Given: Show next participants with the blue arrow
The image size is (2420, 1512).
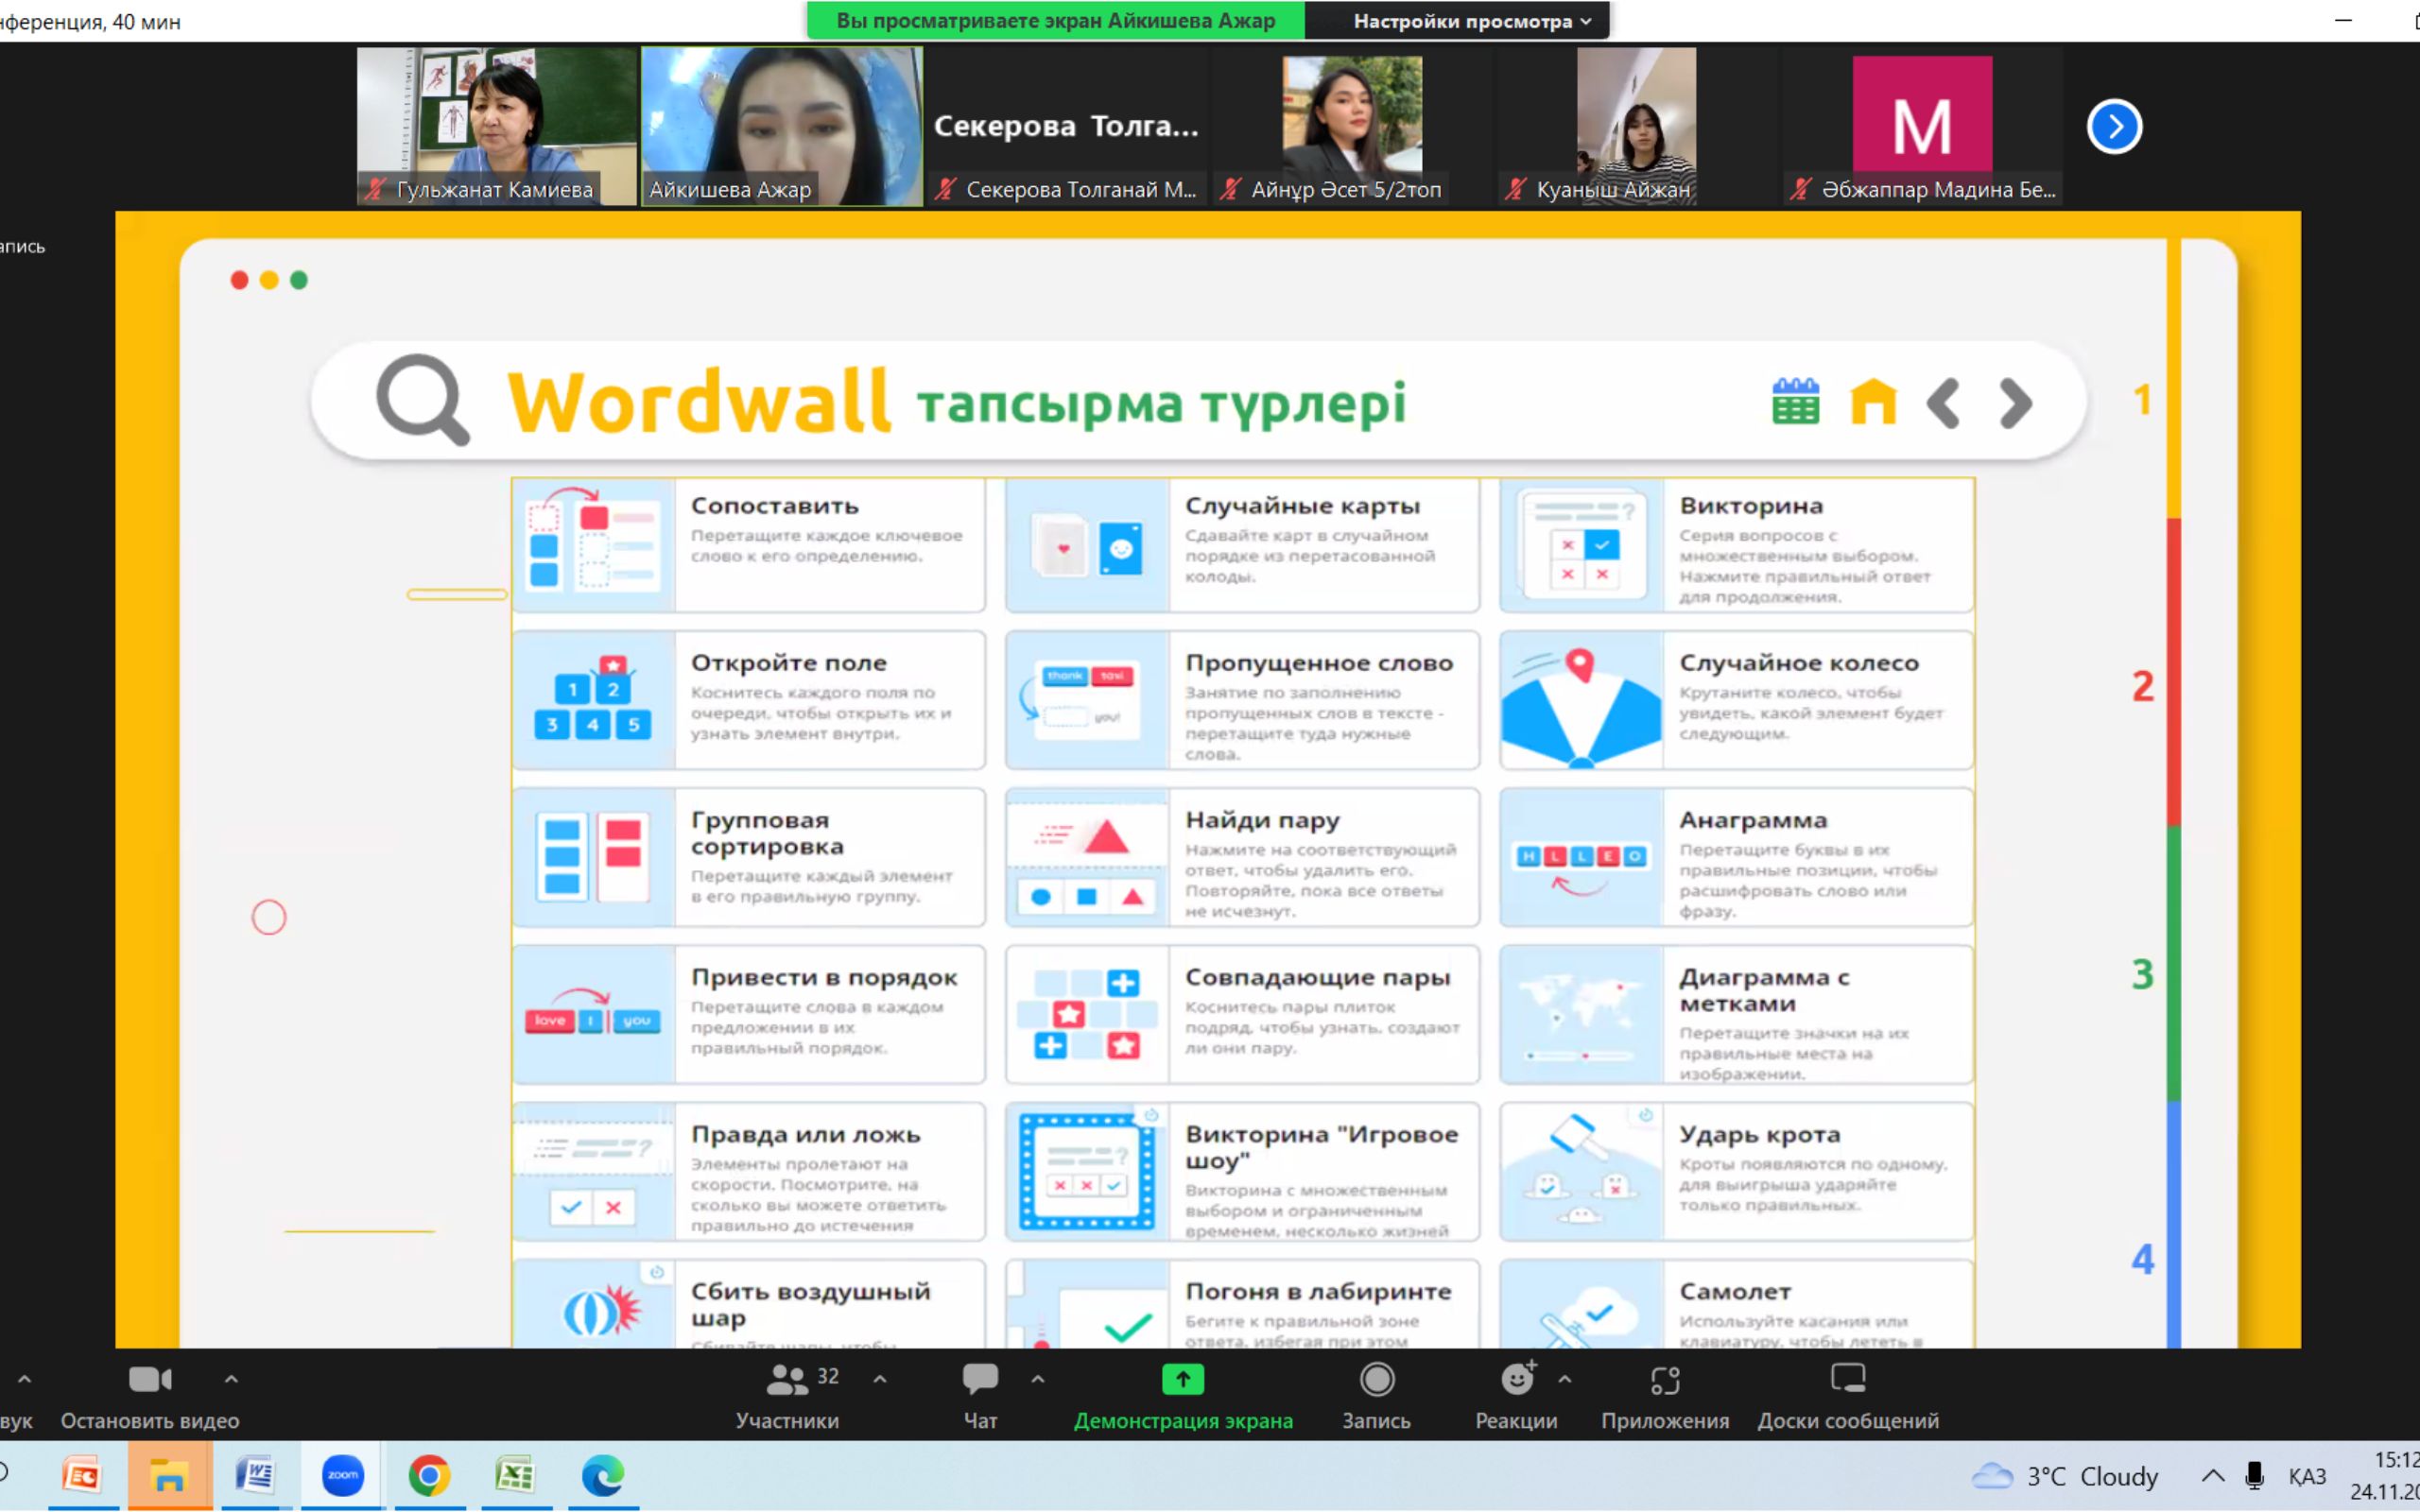Looking at the screenshot, I should point(2113,127).
